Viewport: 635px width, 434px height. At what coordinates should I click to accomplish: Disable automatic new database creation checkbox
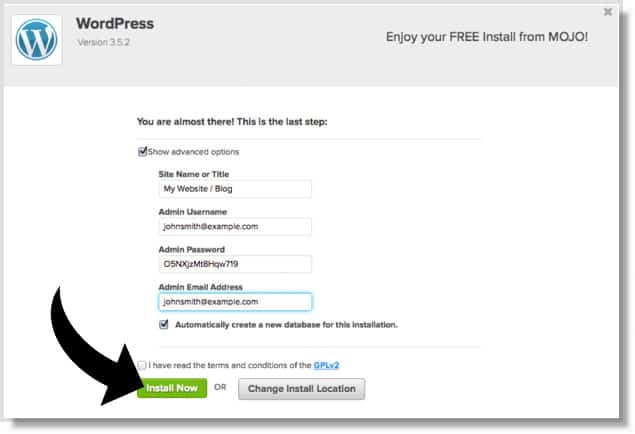click(x=164, y=325)
